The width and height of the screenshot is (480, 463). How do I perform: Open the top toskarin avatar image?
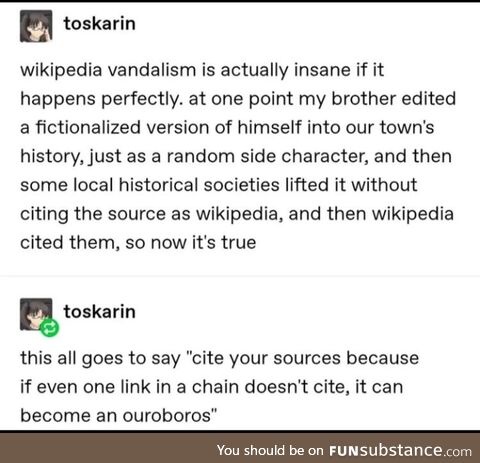36,26
